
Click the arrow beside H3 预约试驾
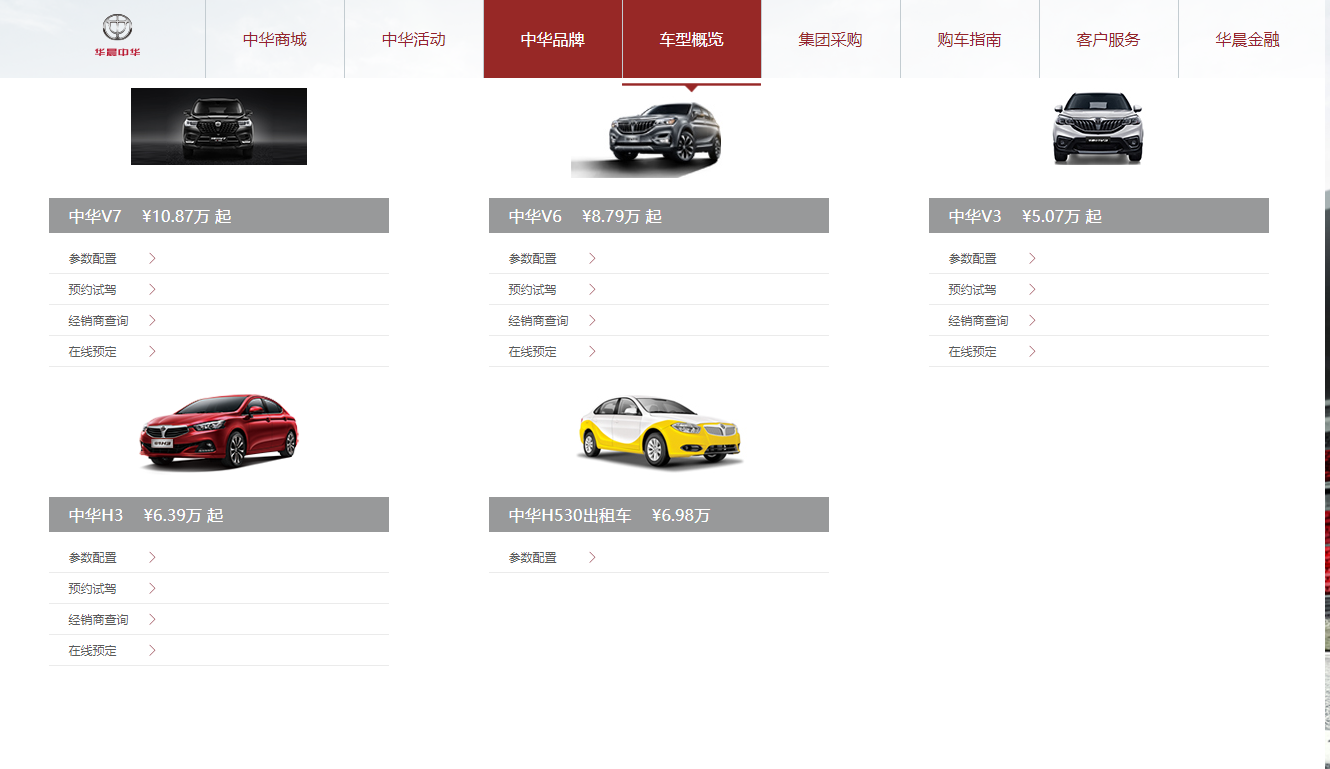pos(152,588)
